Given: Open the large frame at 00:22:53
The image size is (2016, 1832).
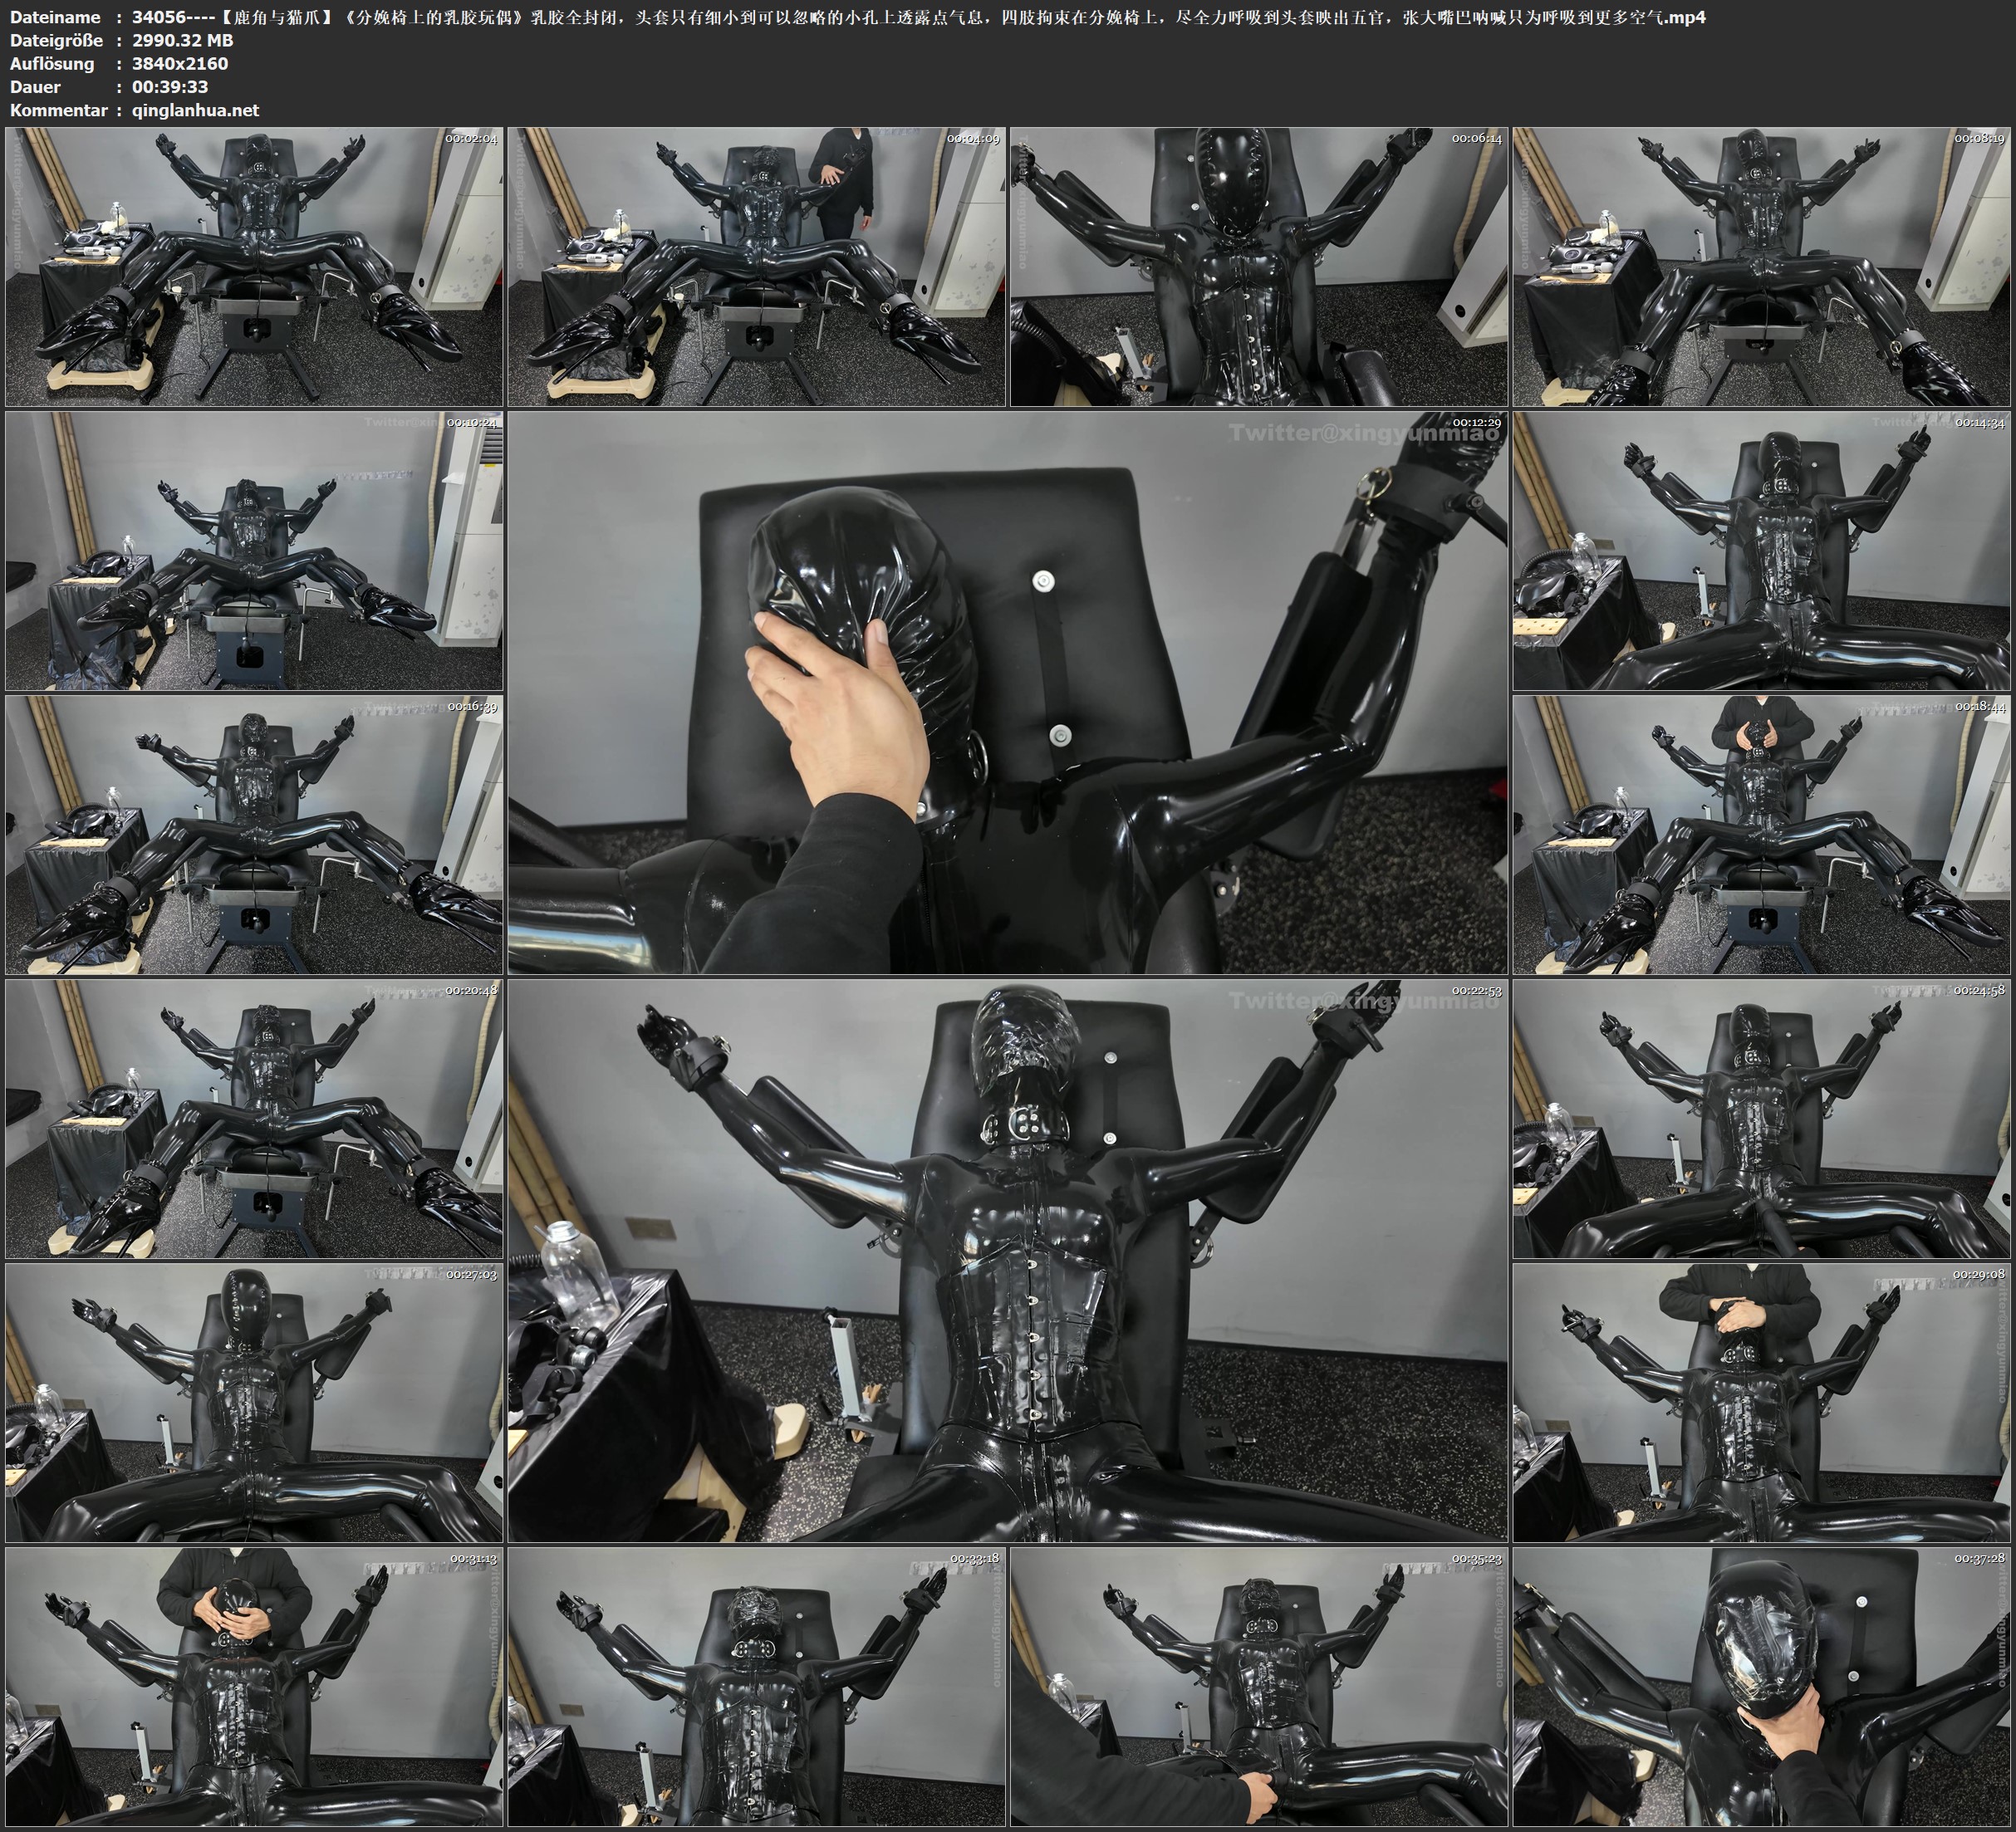Looking at the screenshot, I should 1008,1261.
